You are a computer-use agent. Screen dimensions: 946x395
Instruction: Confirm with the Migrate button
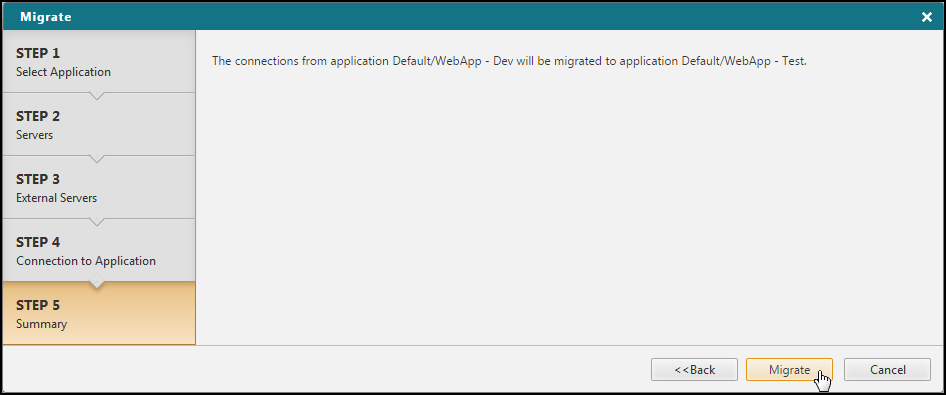pyautogui.click(x=789, y=370)
